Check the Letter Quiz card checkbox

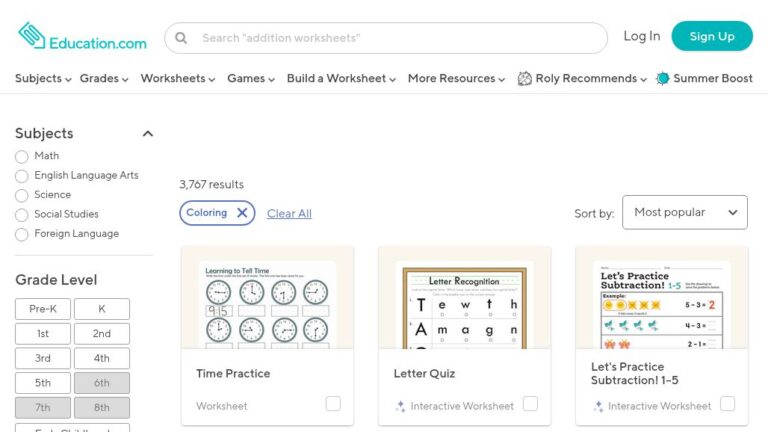click(x=530, y=404)
